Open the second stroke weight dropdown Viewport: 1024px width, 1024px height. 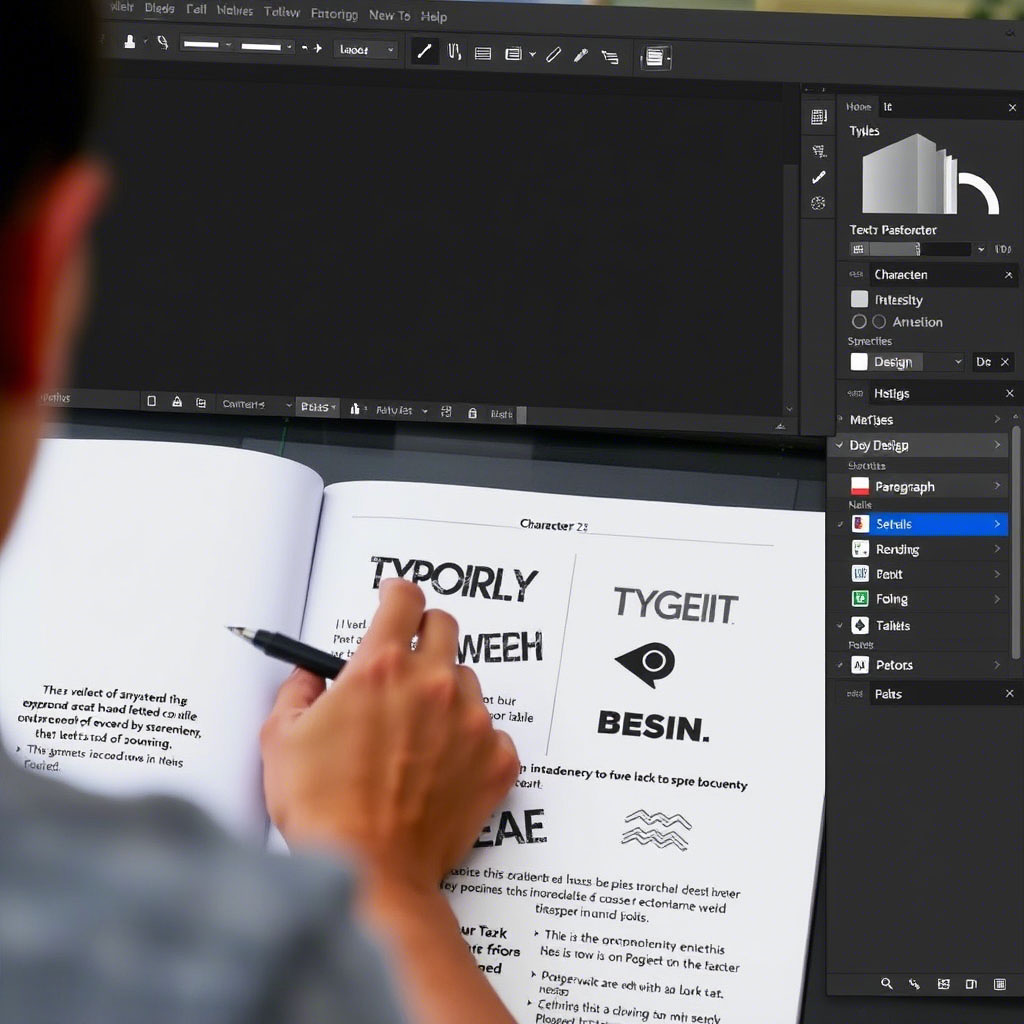266,46
